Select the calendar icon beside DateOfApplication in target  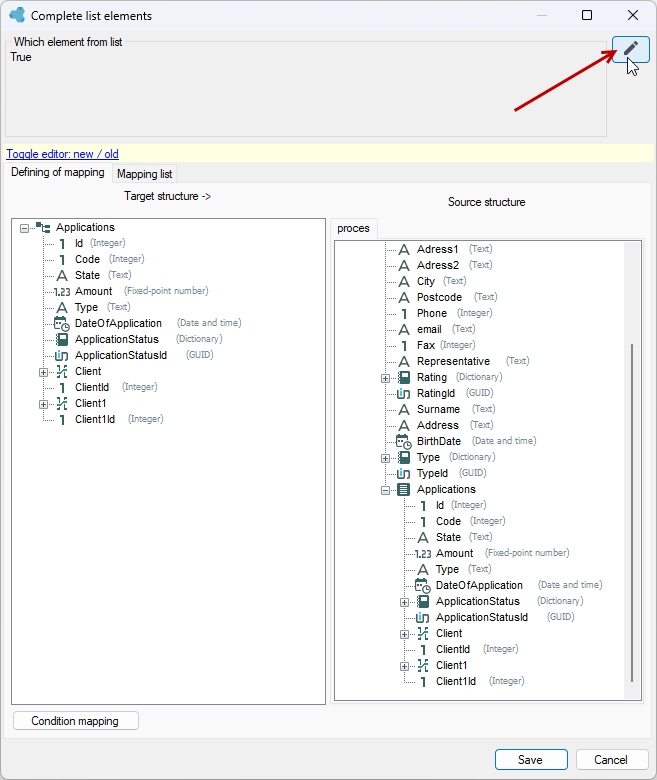point(62,323)
